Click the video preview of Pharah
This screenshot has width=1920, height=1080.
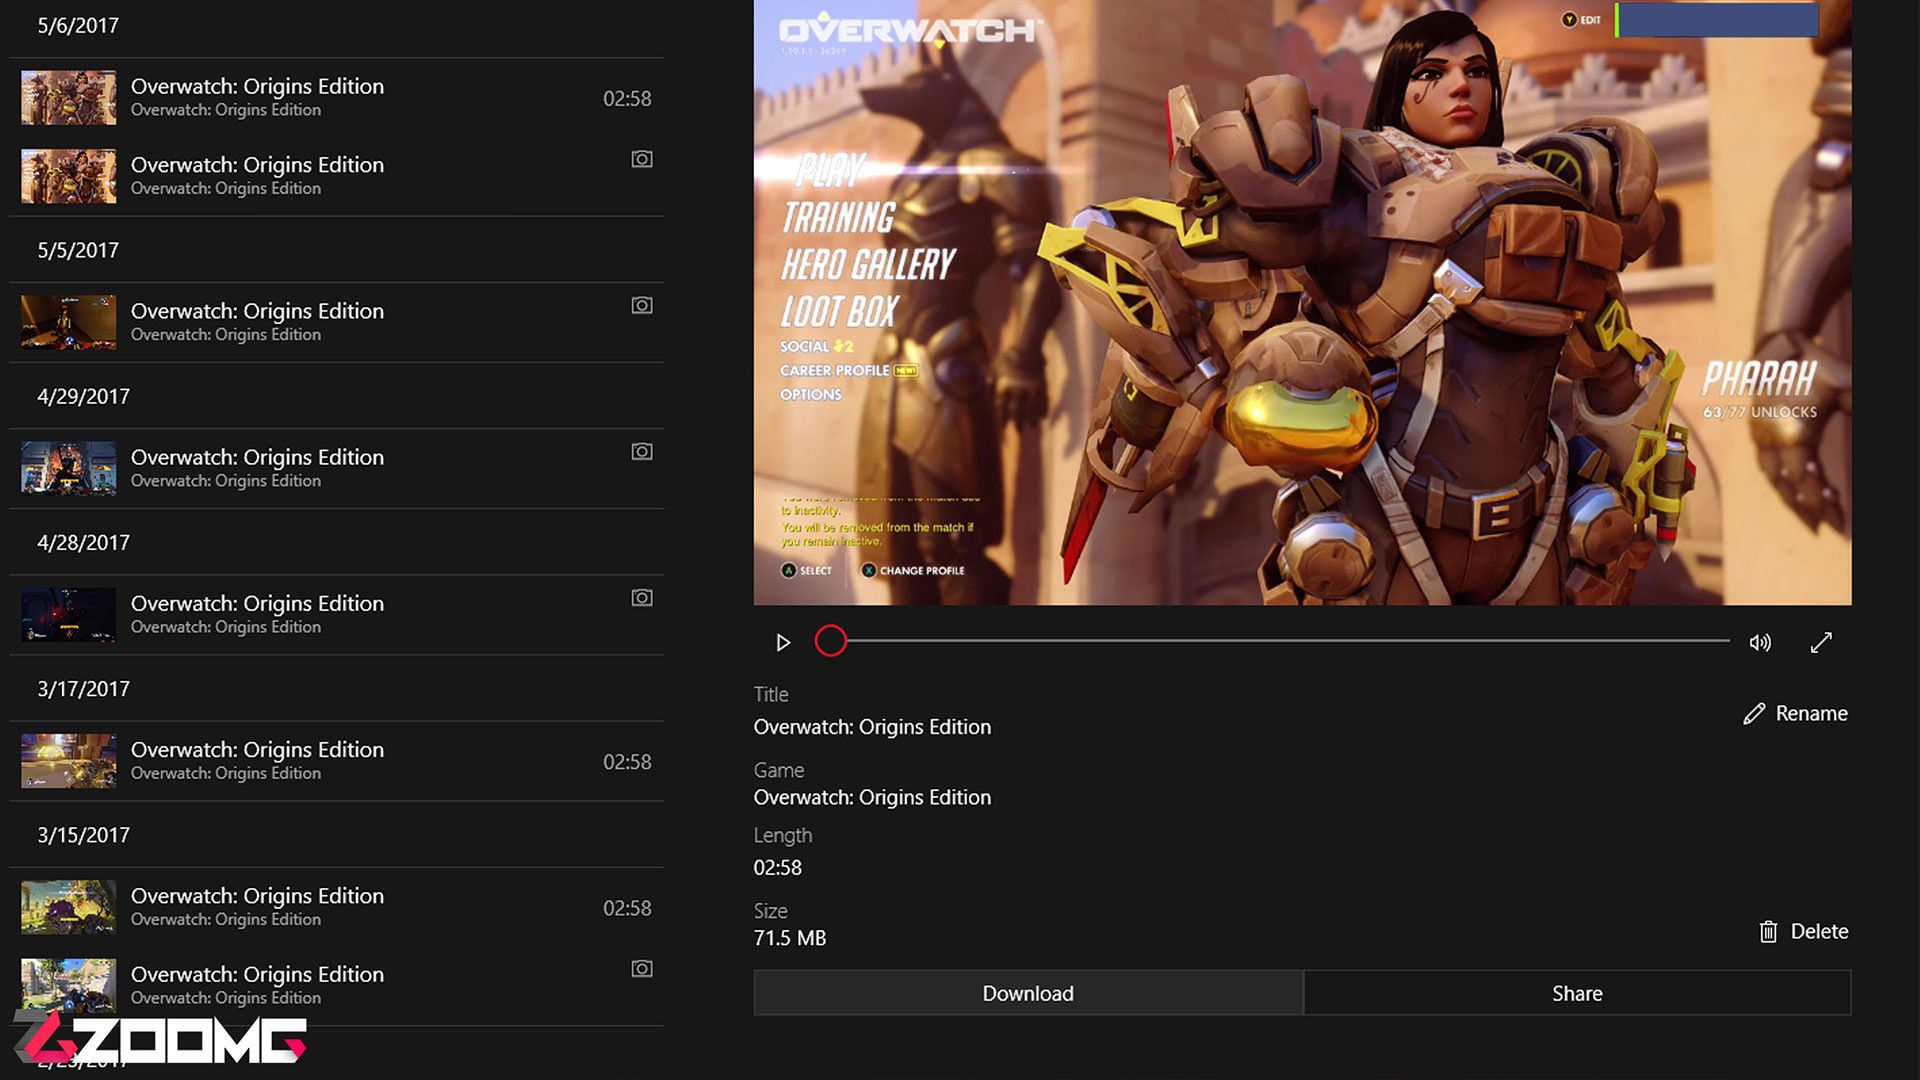(1302, 302)
